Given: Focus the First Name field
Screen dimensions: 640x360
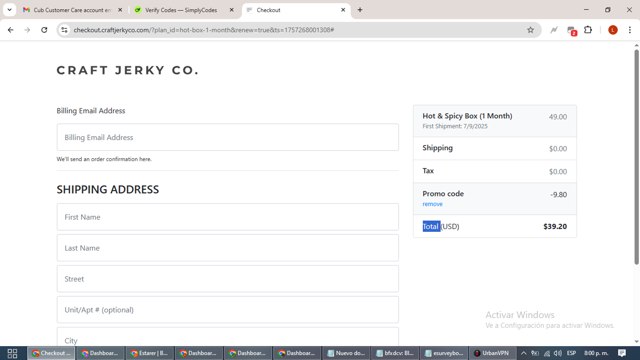Looking at the screenshot, I should click(228, 217).
